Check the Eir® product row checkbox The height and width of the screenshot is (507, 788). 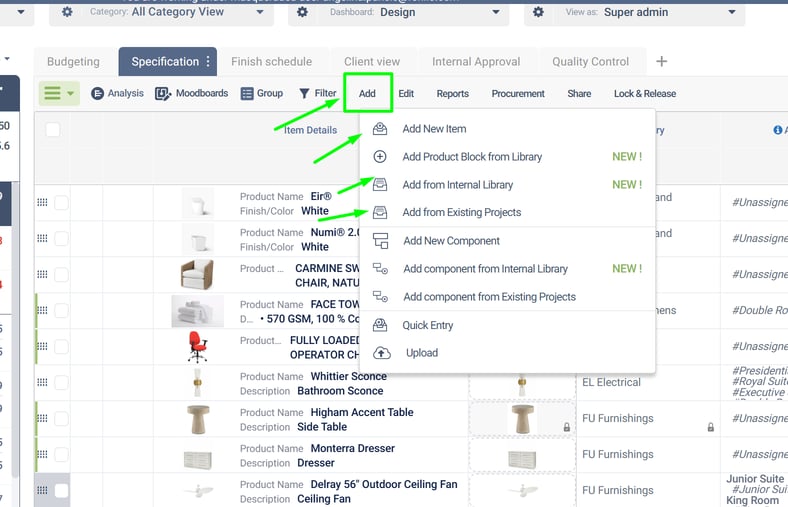pyautogui.click(x=61, y=203)
